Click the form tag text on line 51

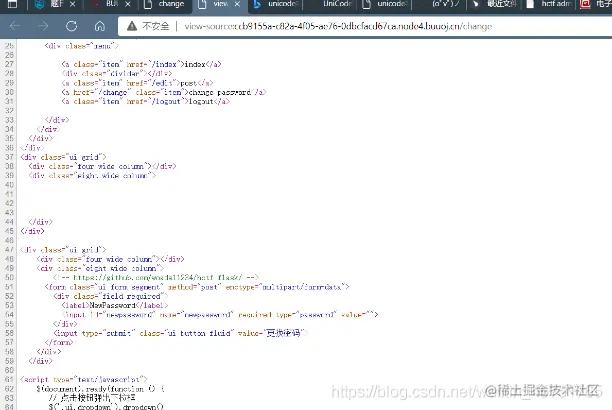click(x=197, y=287)
